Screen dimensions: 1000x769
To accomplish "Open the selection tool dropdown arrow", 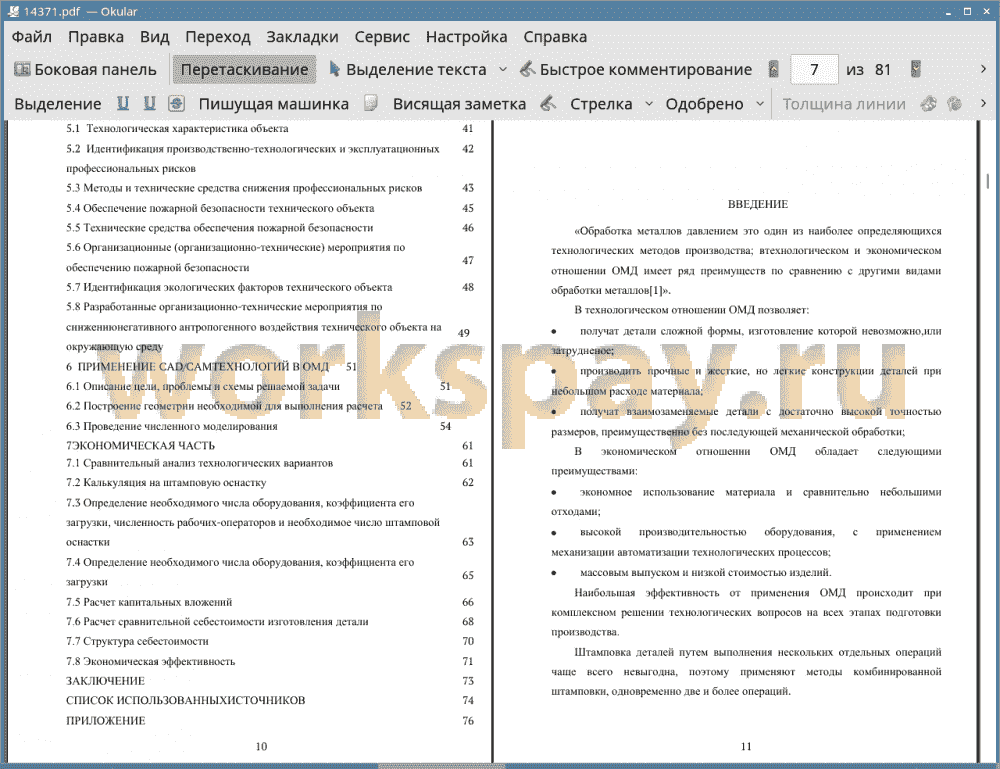I will tap(503, 70).
